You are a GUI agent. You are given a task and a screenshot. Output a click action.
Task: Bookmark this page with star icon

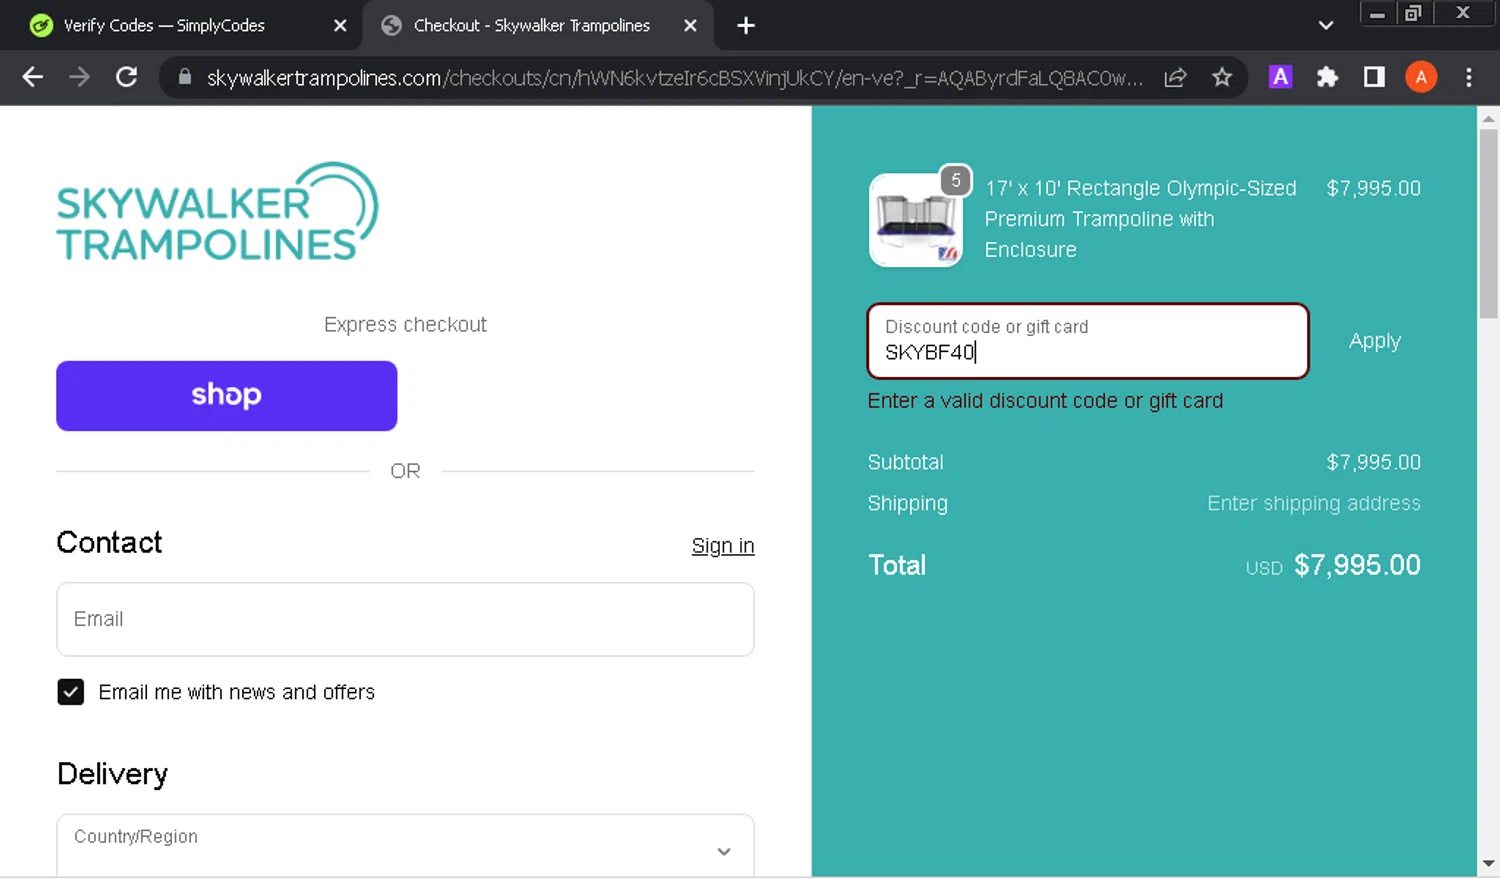point(1222,77)
